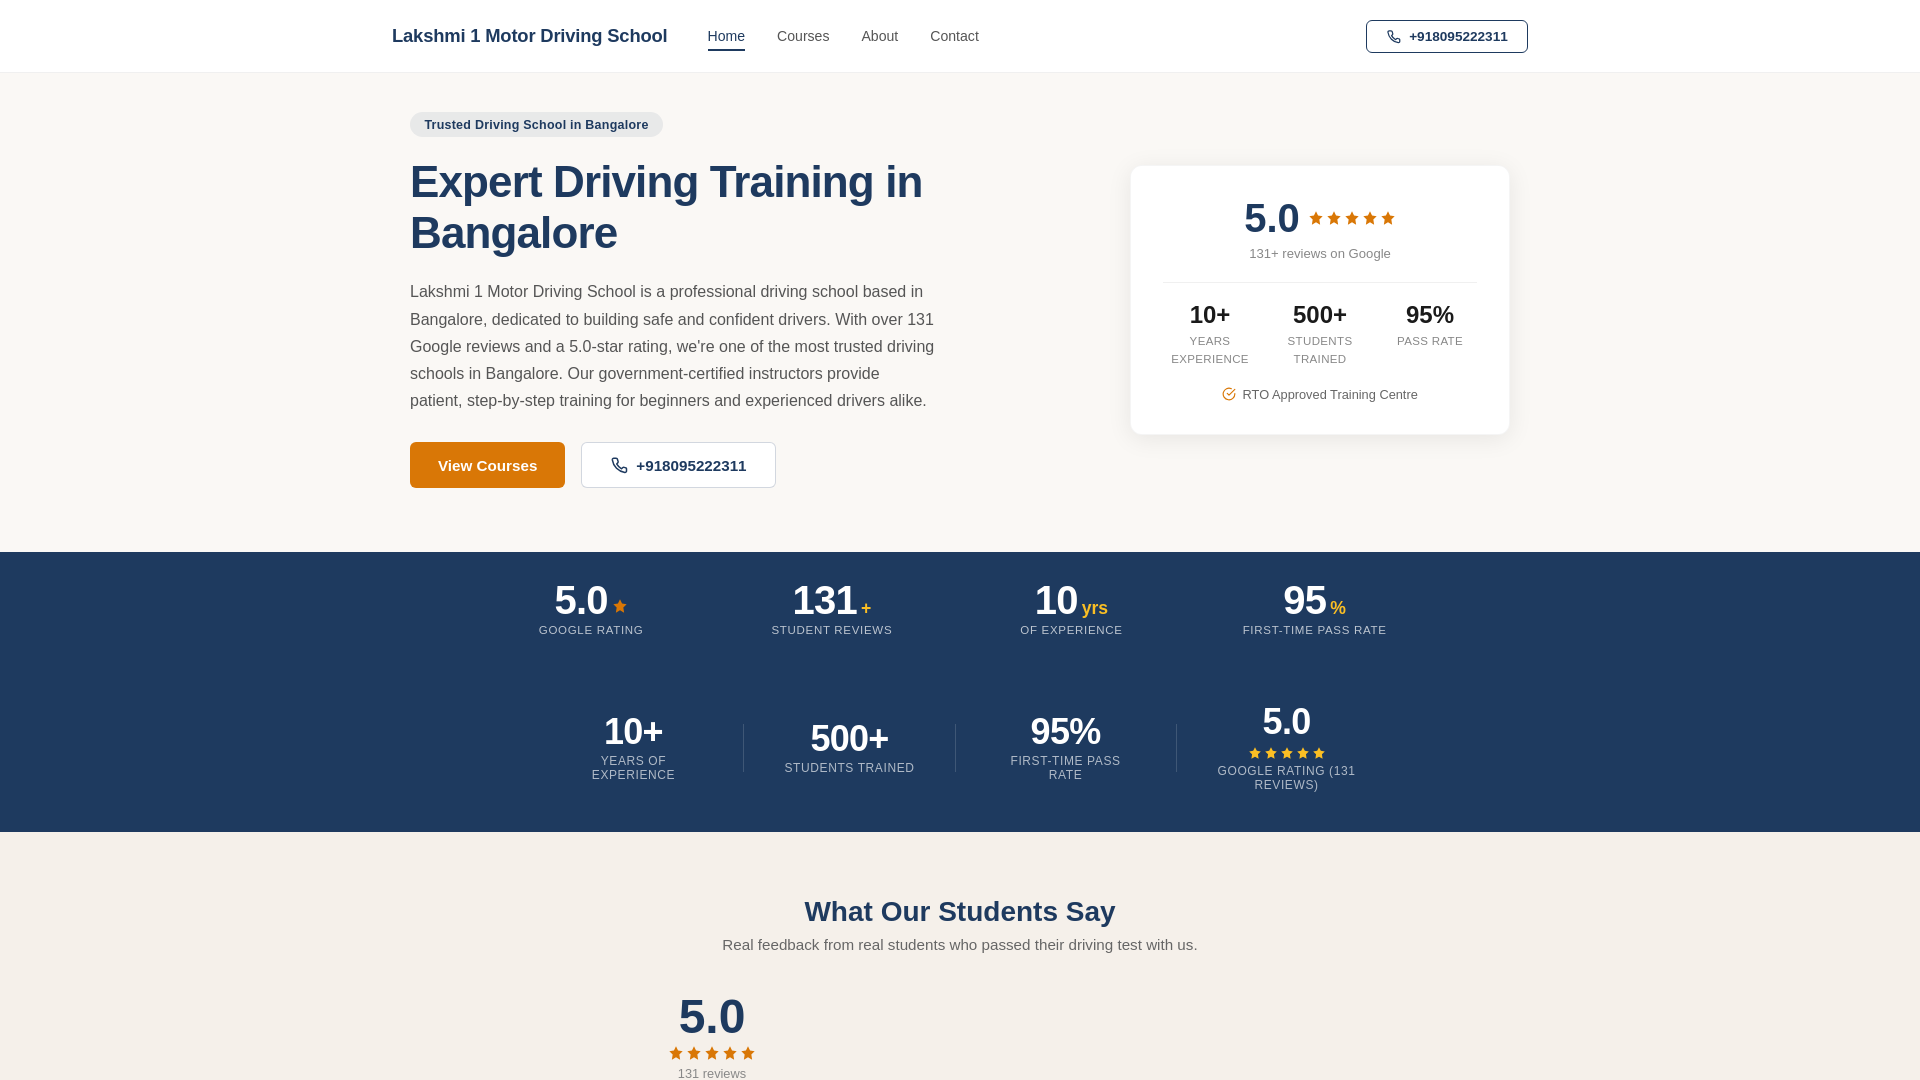Click 500+ Students Trained stat in card
Screen dimensions: 1920x1080
click(x=1320, y=334)
